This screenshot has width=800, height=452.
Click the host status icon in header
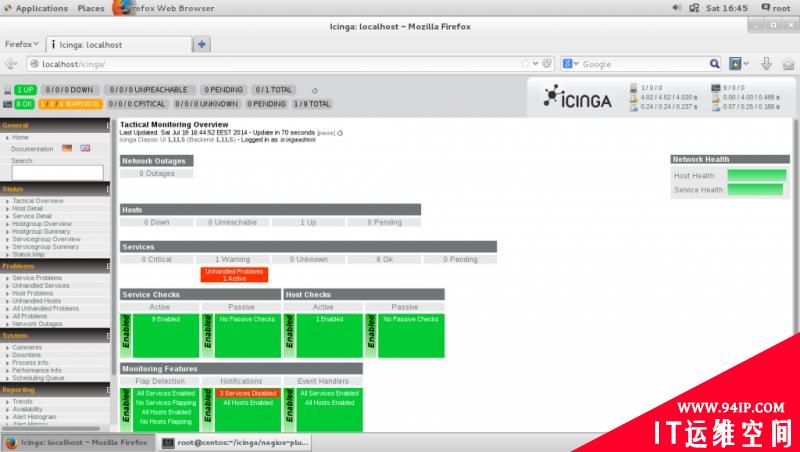coord(7,90)
